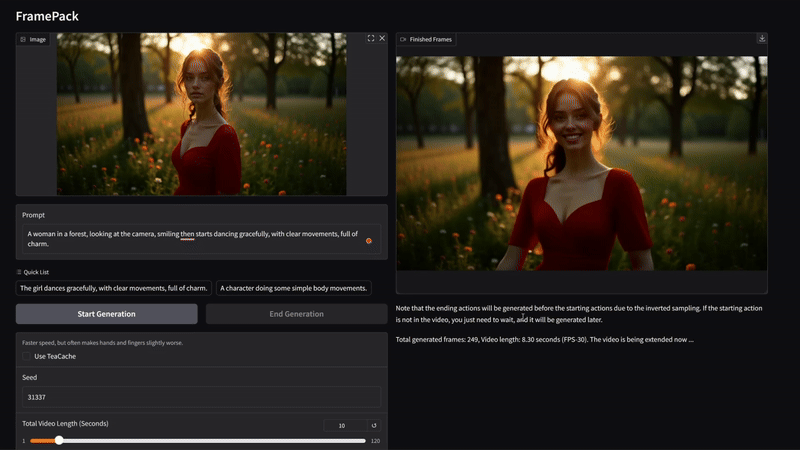
Task: Click the Finished Frames video preview
Action: (x=582, y=163)
